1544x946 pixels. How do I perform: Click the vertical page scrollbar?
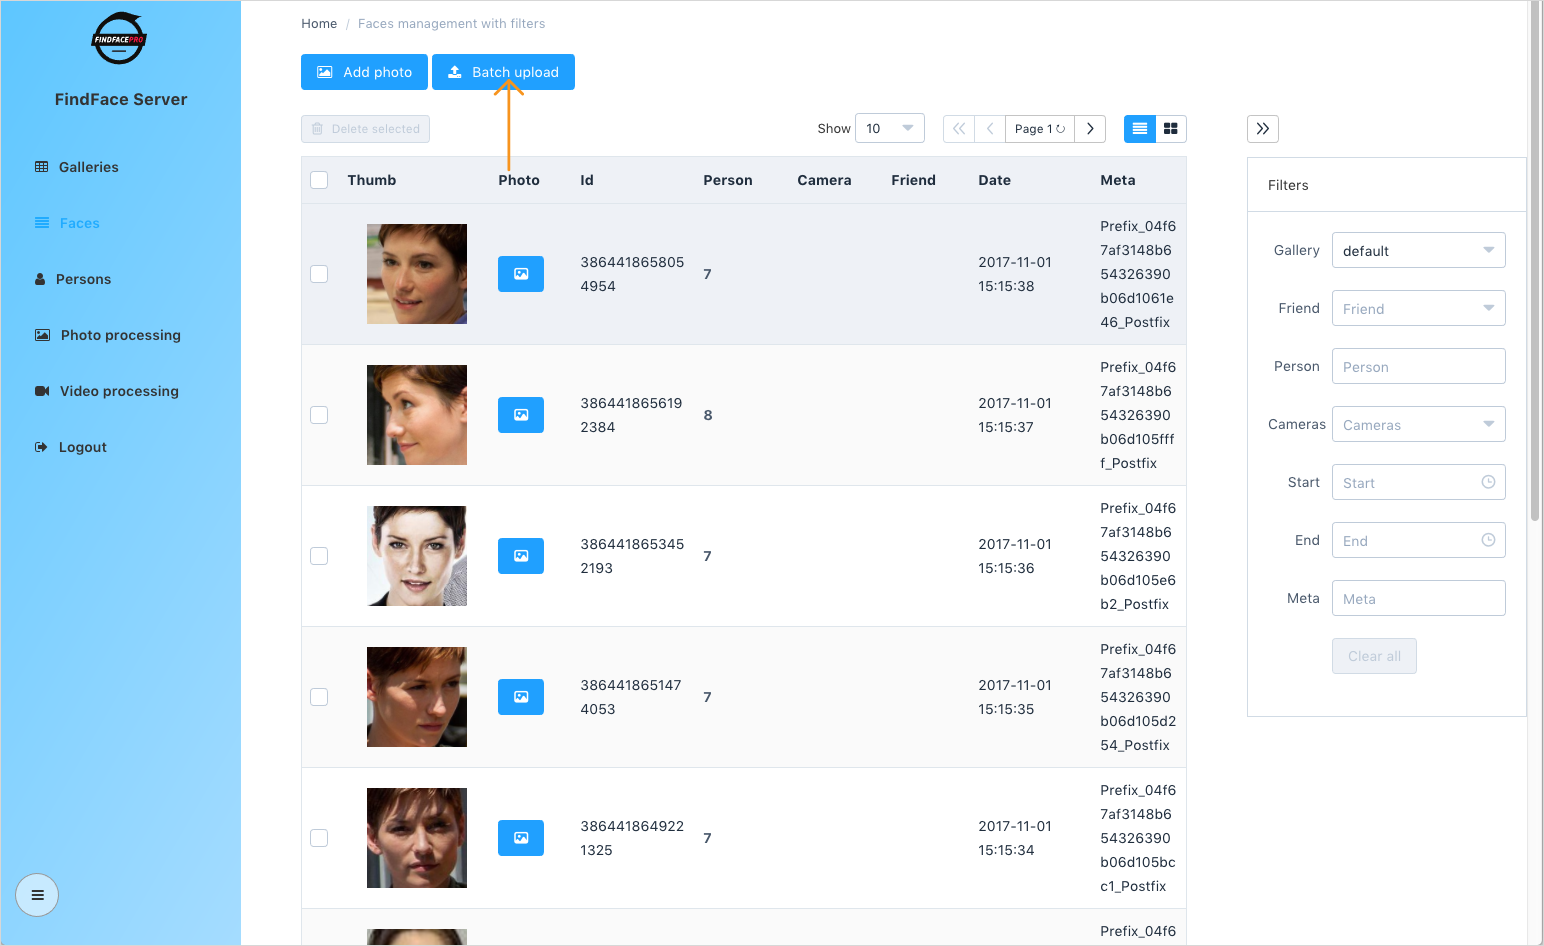coord(1535,260)
